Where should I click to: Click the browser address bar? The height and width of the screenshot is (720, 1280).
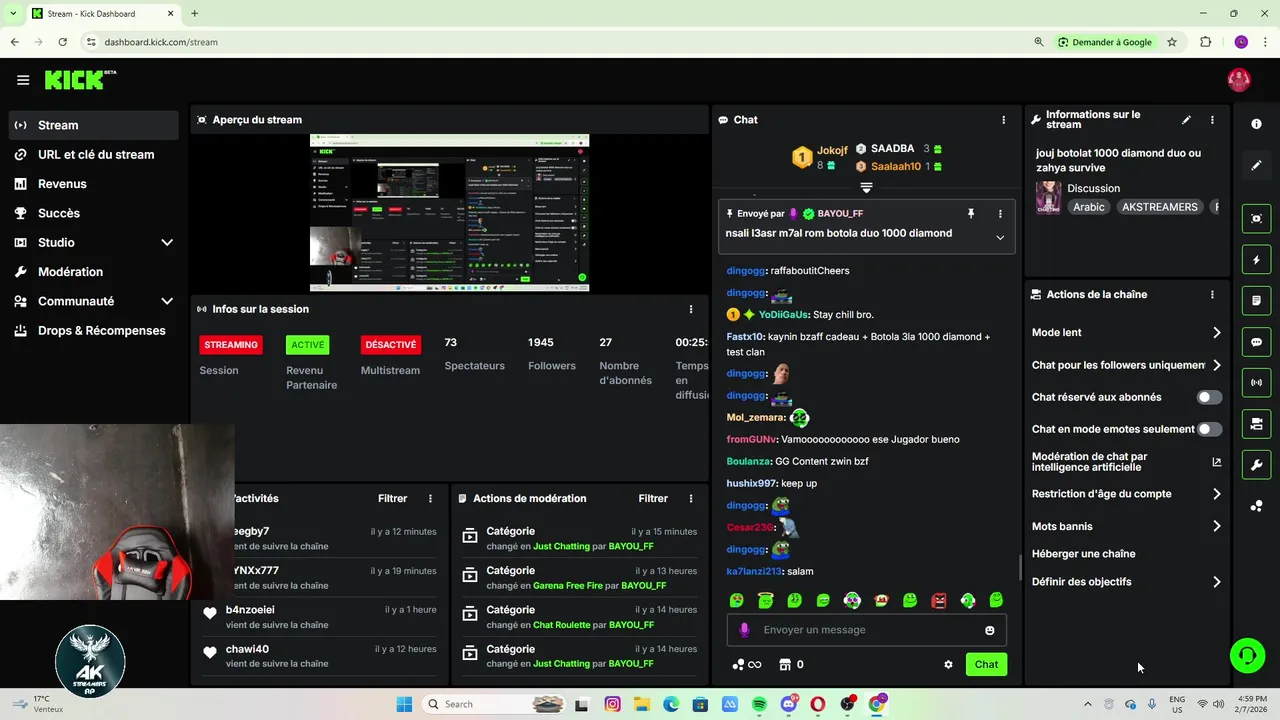[560, 42]
